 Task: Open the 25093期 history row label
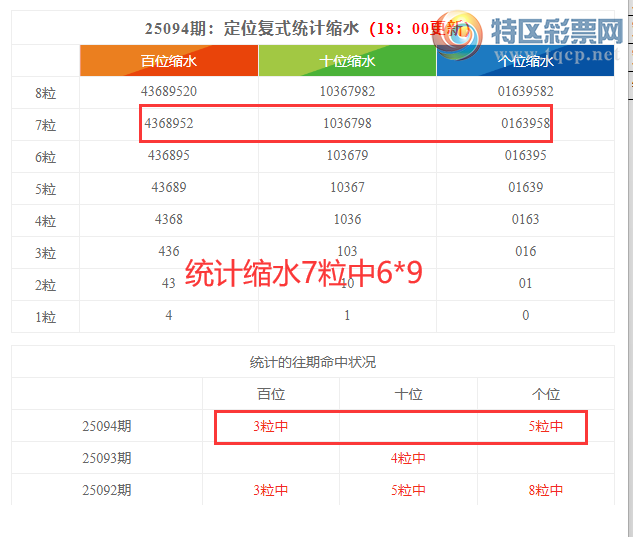click(x=107, y=458)
